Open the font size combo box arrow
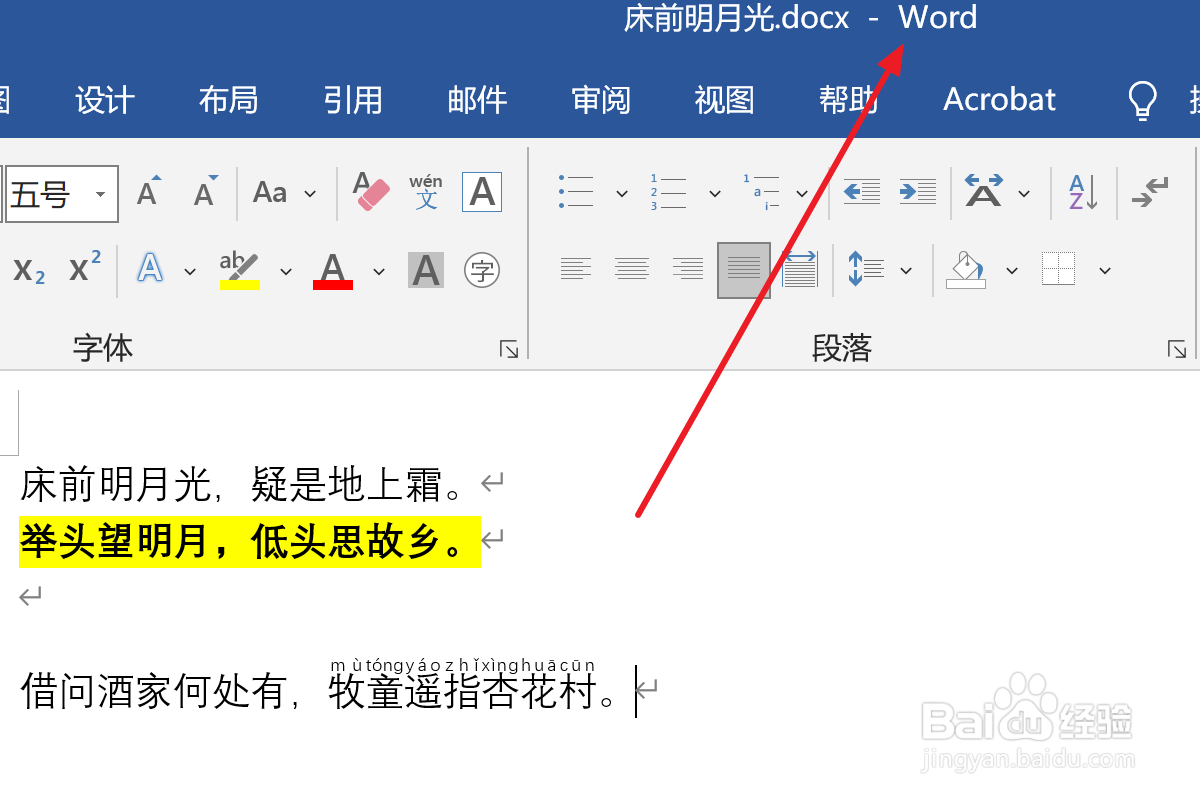1200x800 pixels. [x=100, y=193]
